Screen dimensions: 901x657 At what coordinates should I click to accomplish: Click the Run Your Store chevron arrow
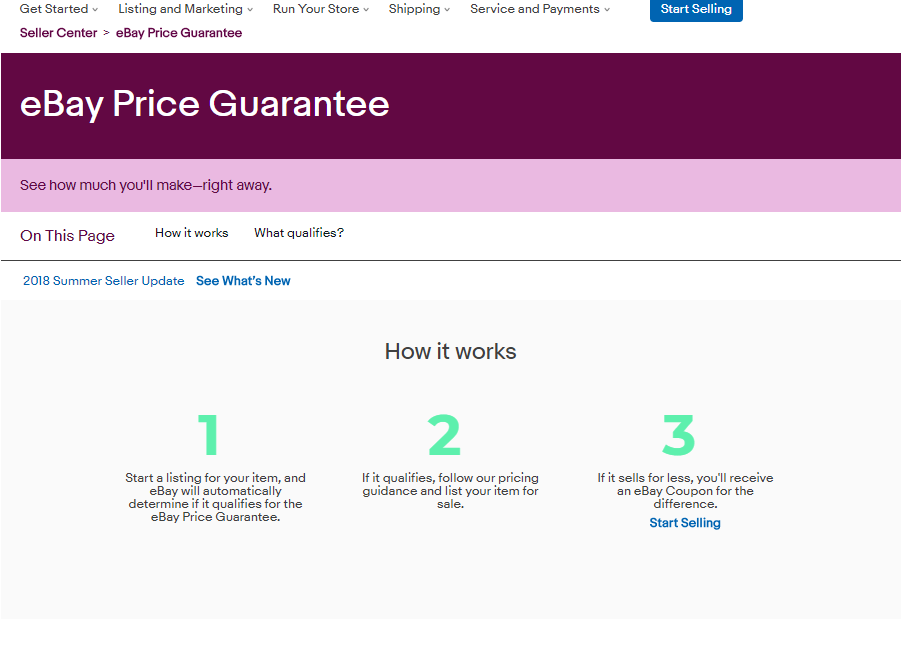[366, 10]
